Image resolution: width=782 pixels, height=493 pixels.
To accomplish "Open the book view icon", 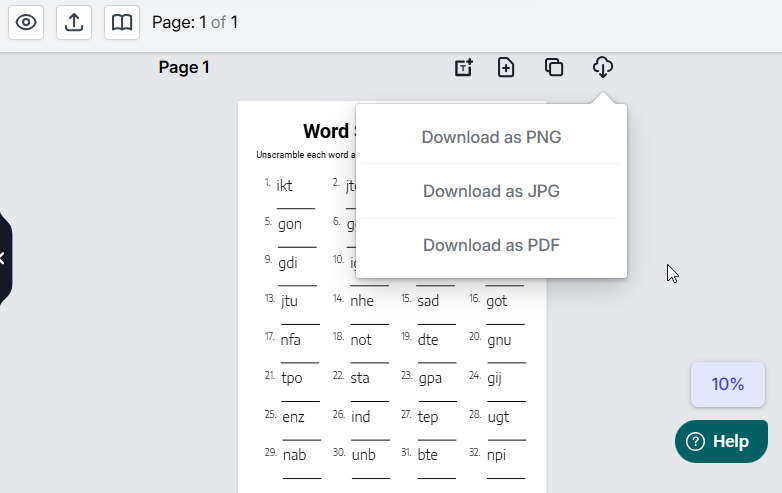I will coord(122,23).
